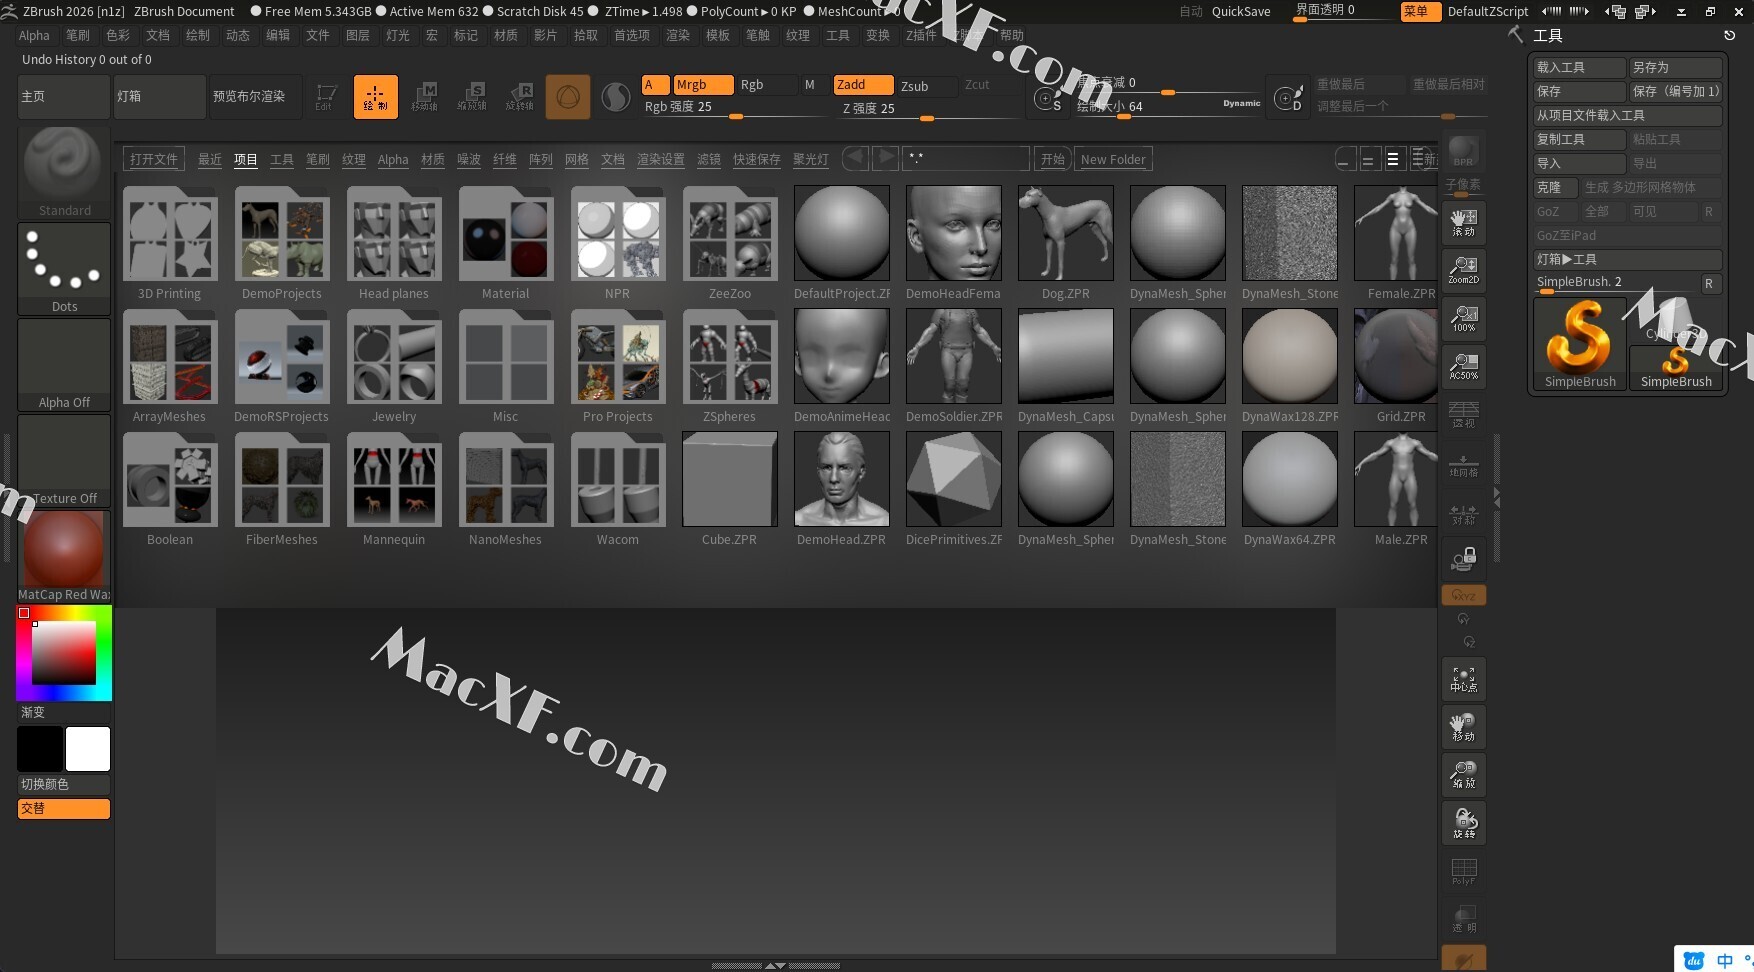Click the Lightbox search field
This screenshot has height=972, width=1754.
click(966, 159)
